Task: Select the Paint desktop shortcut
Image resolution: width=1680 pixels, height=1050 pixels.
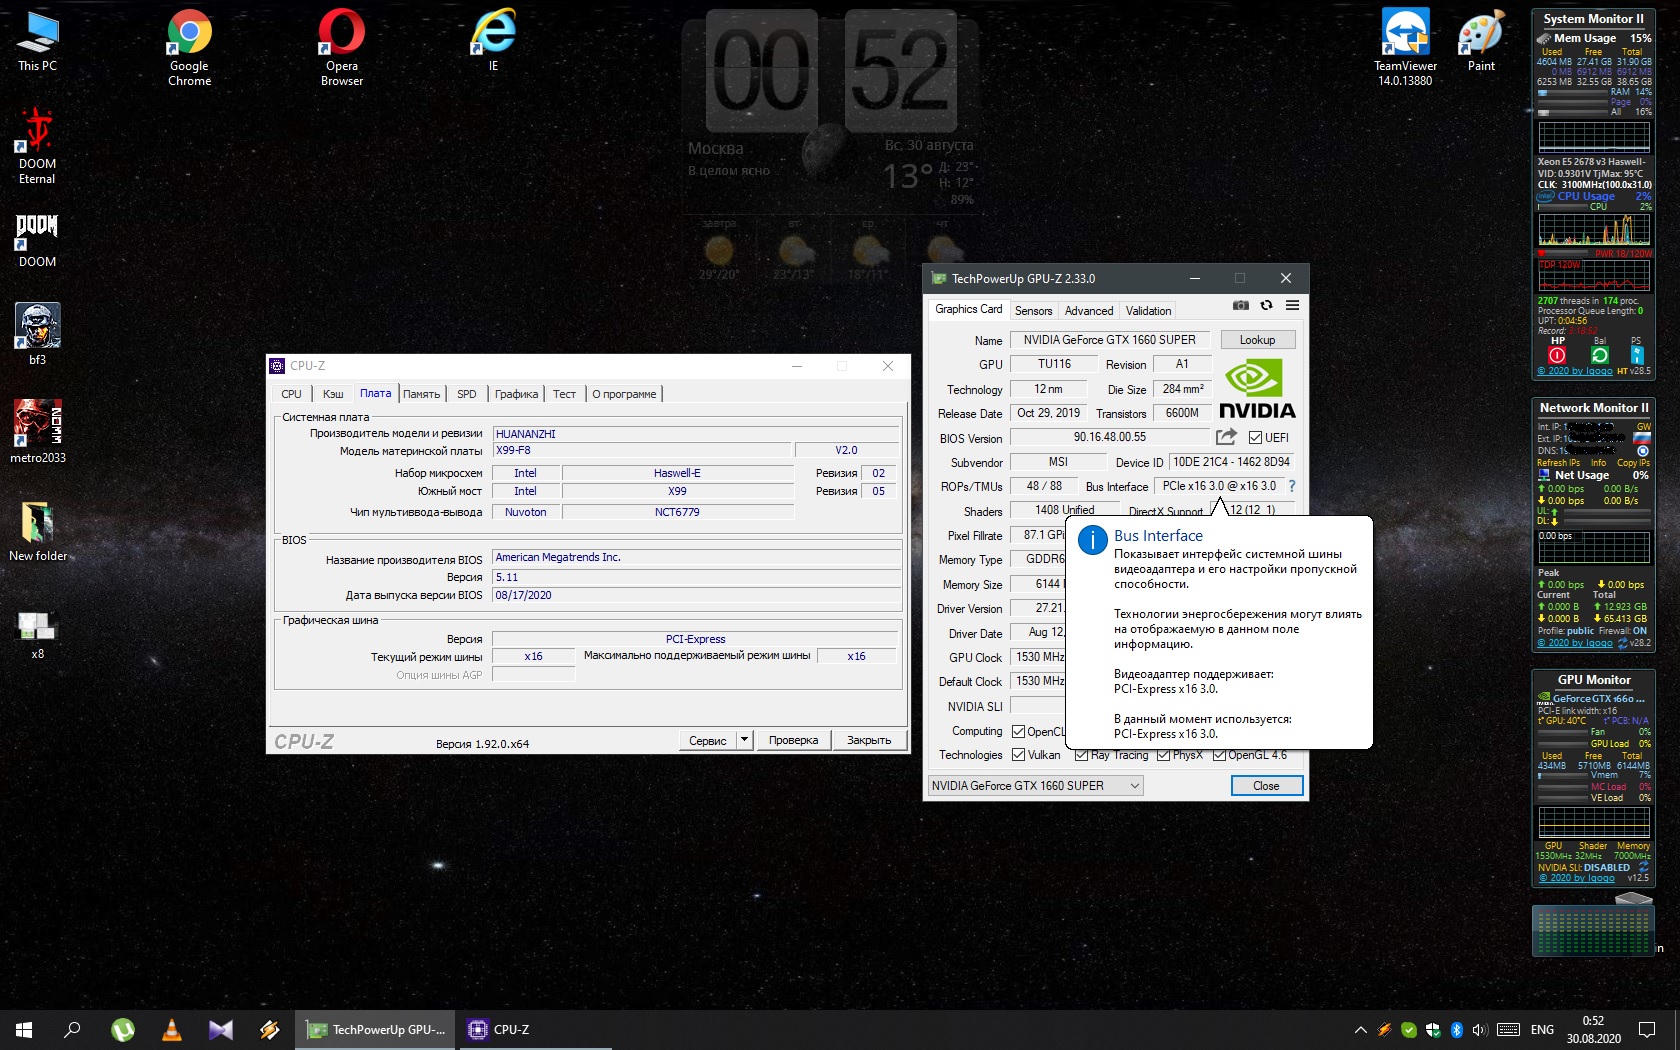Action: 1481,42
